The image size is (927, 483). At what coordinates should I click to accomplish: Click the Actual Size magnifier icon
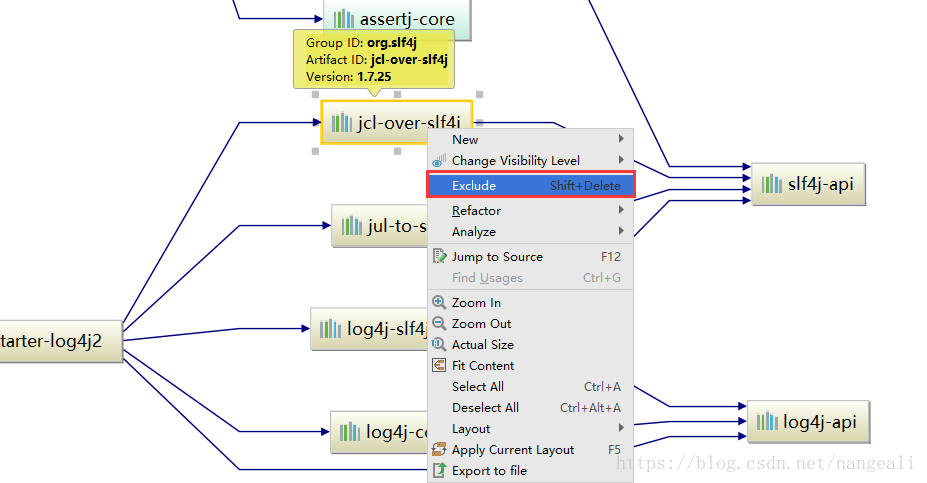pos(439,344)
